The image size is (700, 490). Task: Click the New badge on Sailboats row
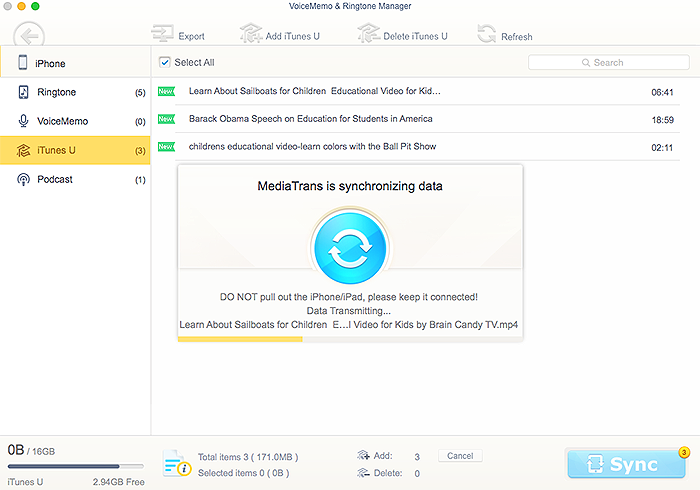tap(166, 91)
